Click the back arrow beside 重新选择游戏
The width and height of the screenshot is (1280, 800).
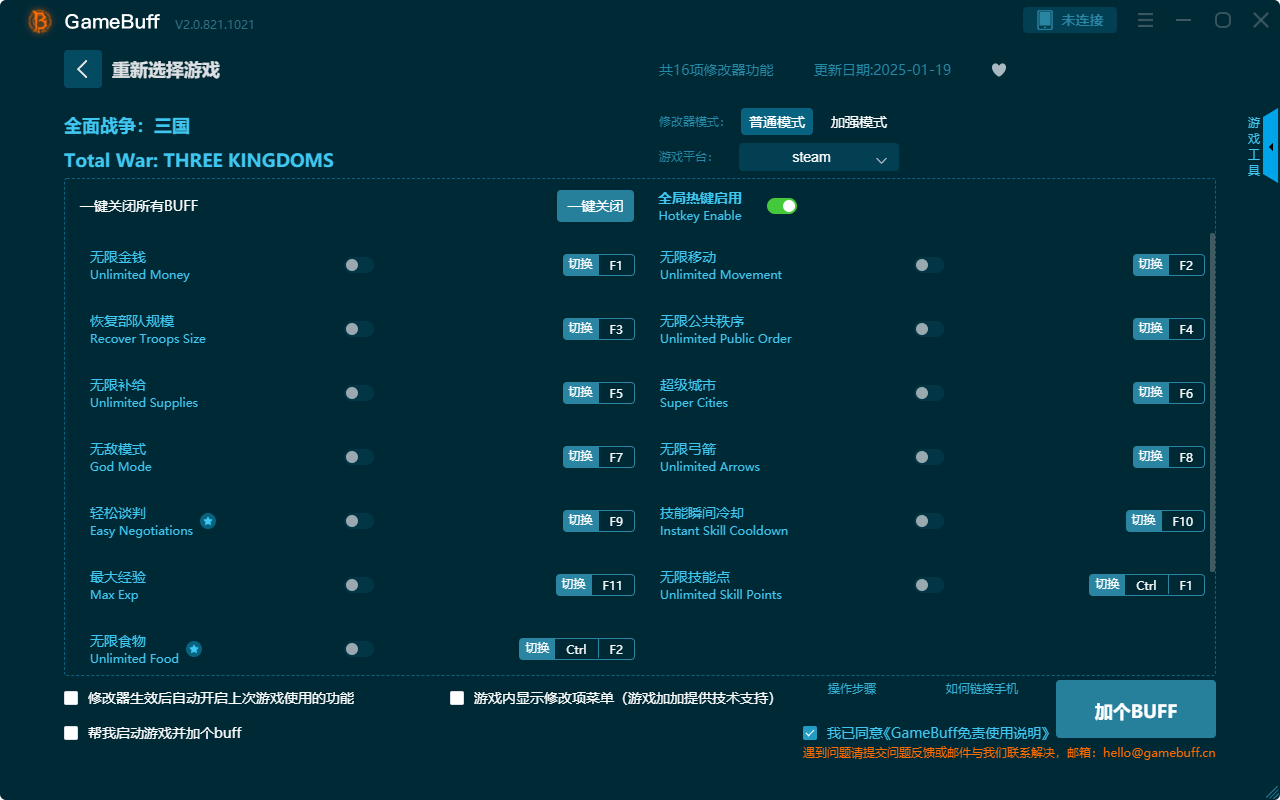[x=83, y=68]
